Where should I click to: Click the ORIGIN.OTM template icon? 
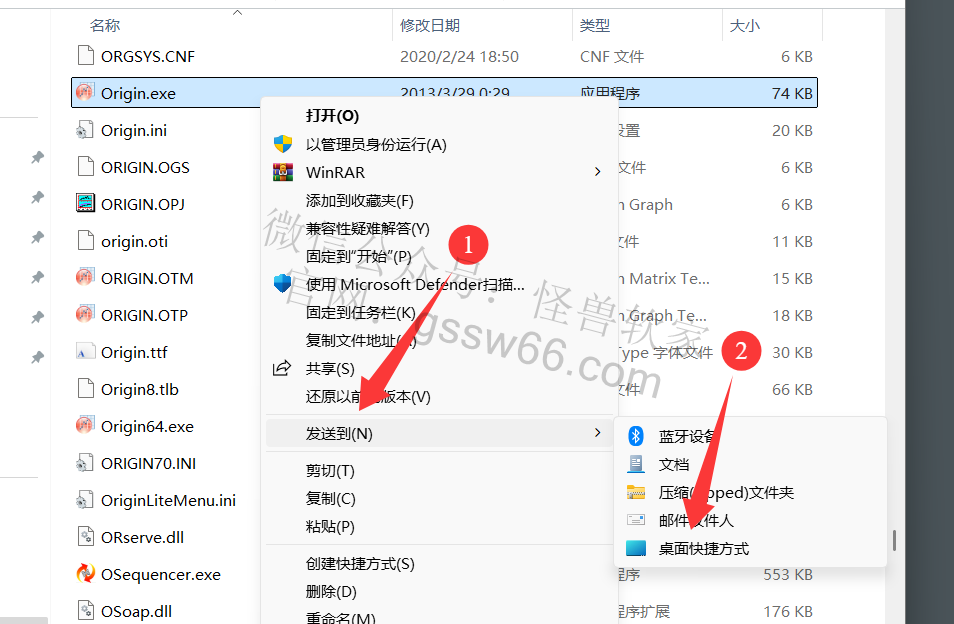point(85,277)
